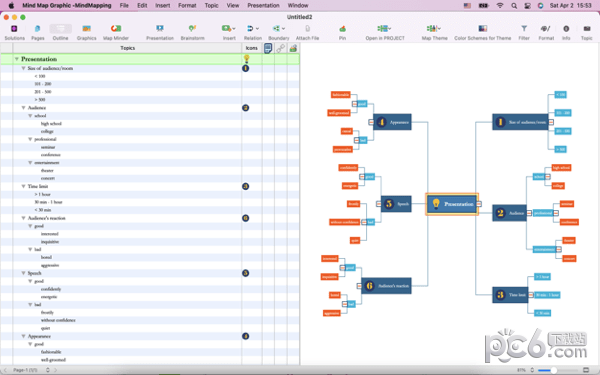The image size is (600, 375).
Task: Open the Insert menu
Action: (x=163, y=5)
